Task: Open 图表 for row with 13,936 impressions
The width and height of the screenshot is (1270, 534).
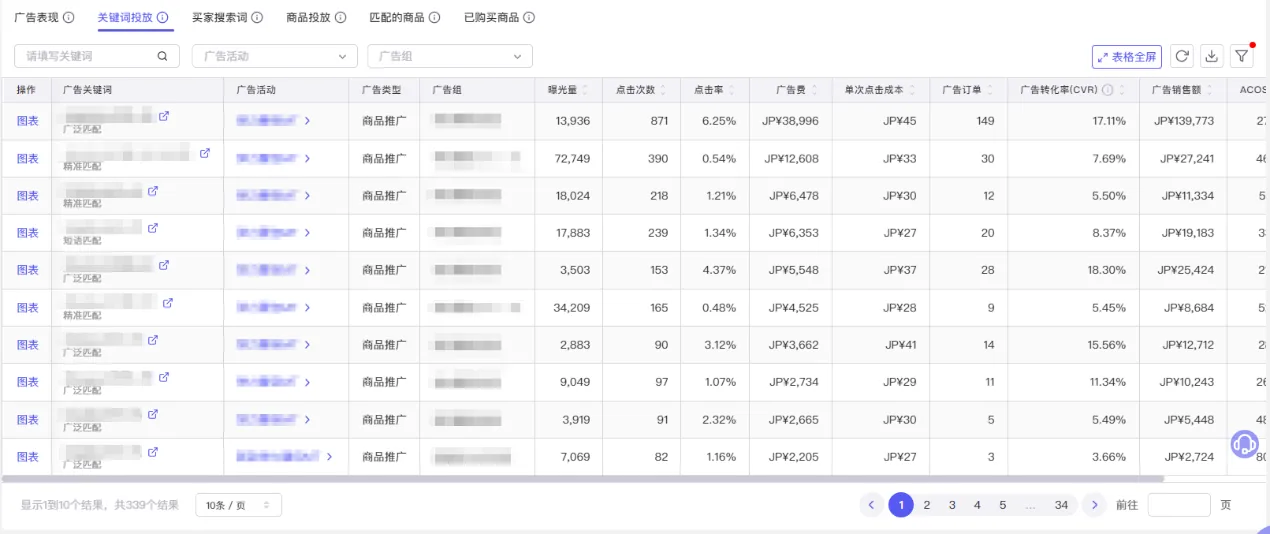Action: pyautogui.click(x=27, y=121)
